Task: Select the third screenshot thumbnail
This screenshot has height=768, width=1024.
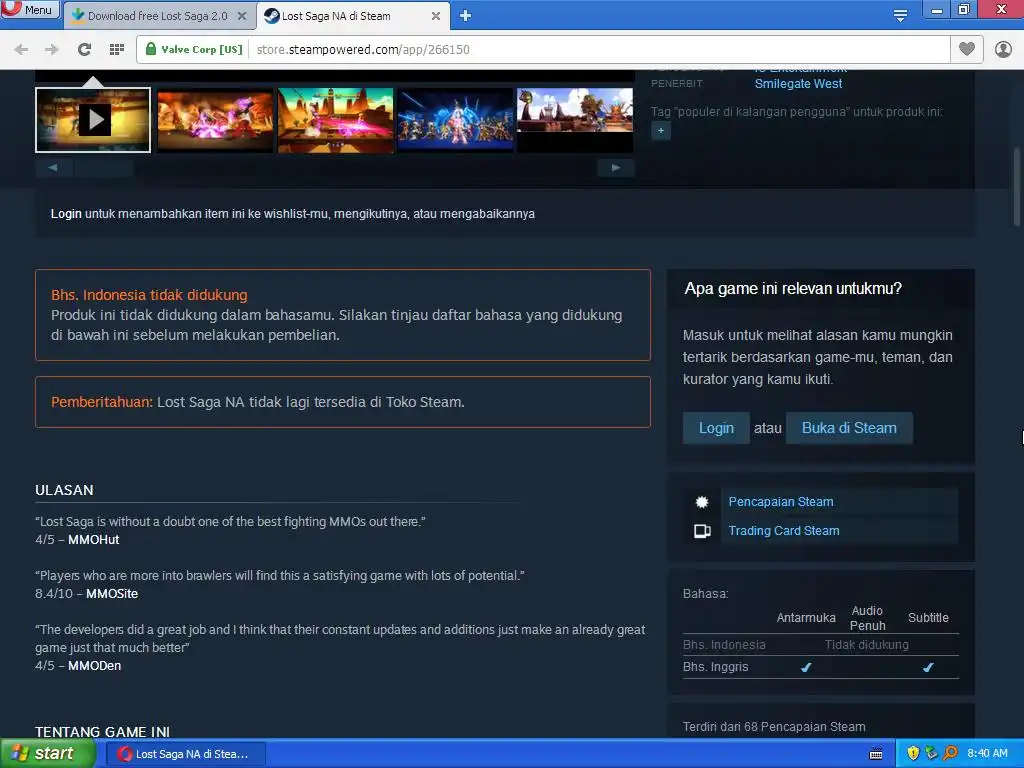Action: point(336,120)
